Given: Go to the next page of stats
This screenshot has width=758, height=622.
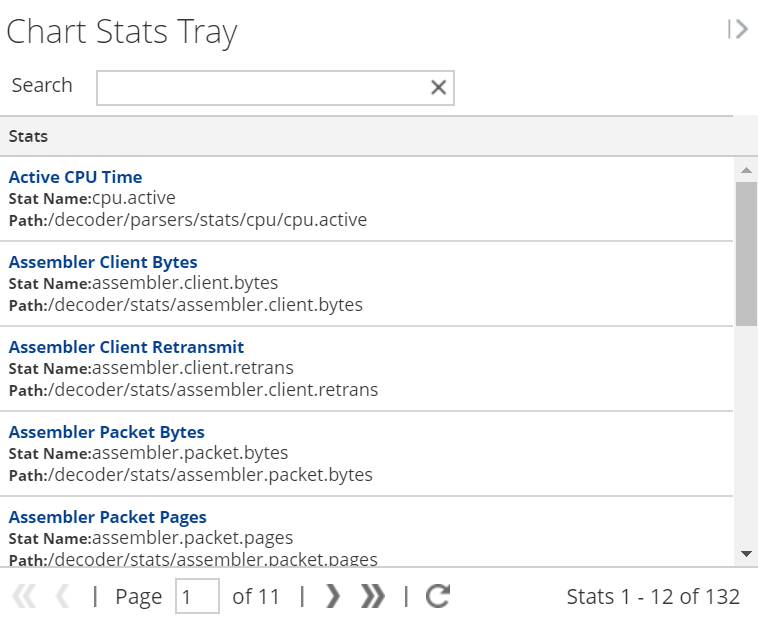Looking at the screenshot, I should (334, 597).
